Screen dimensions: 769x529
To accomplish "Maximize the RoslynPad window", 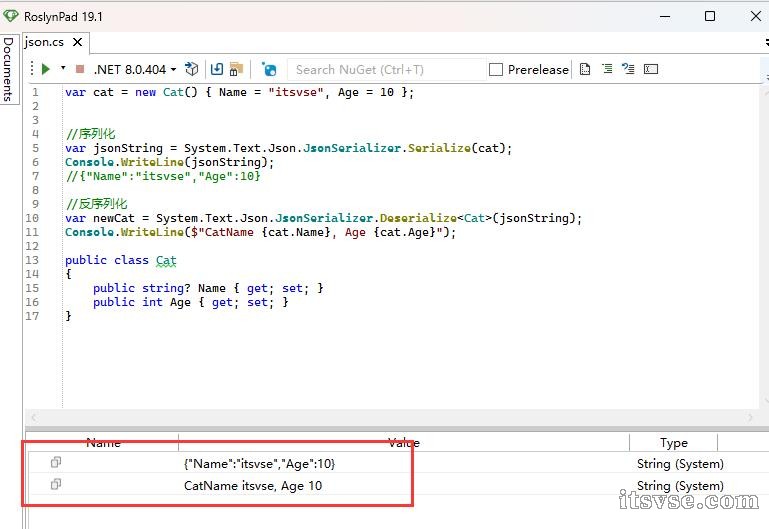I will (x=710, y=16).
